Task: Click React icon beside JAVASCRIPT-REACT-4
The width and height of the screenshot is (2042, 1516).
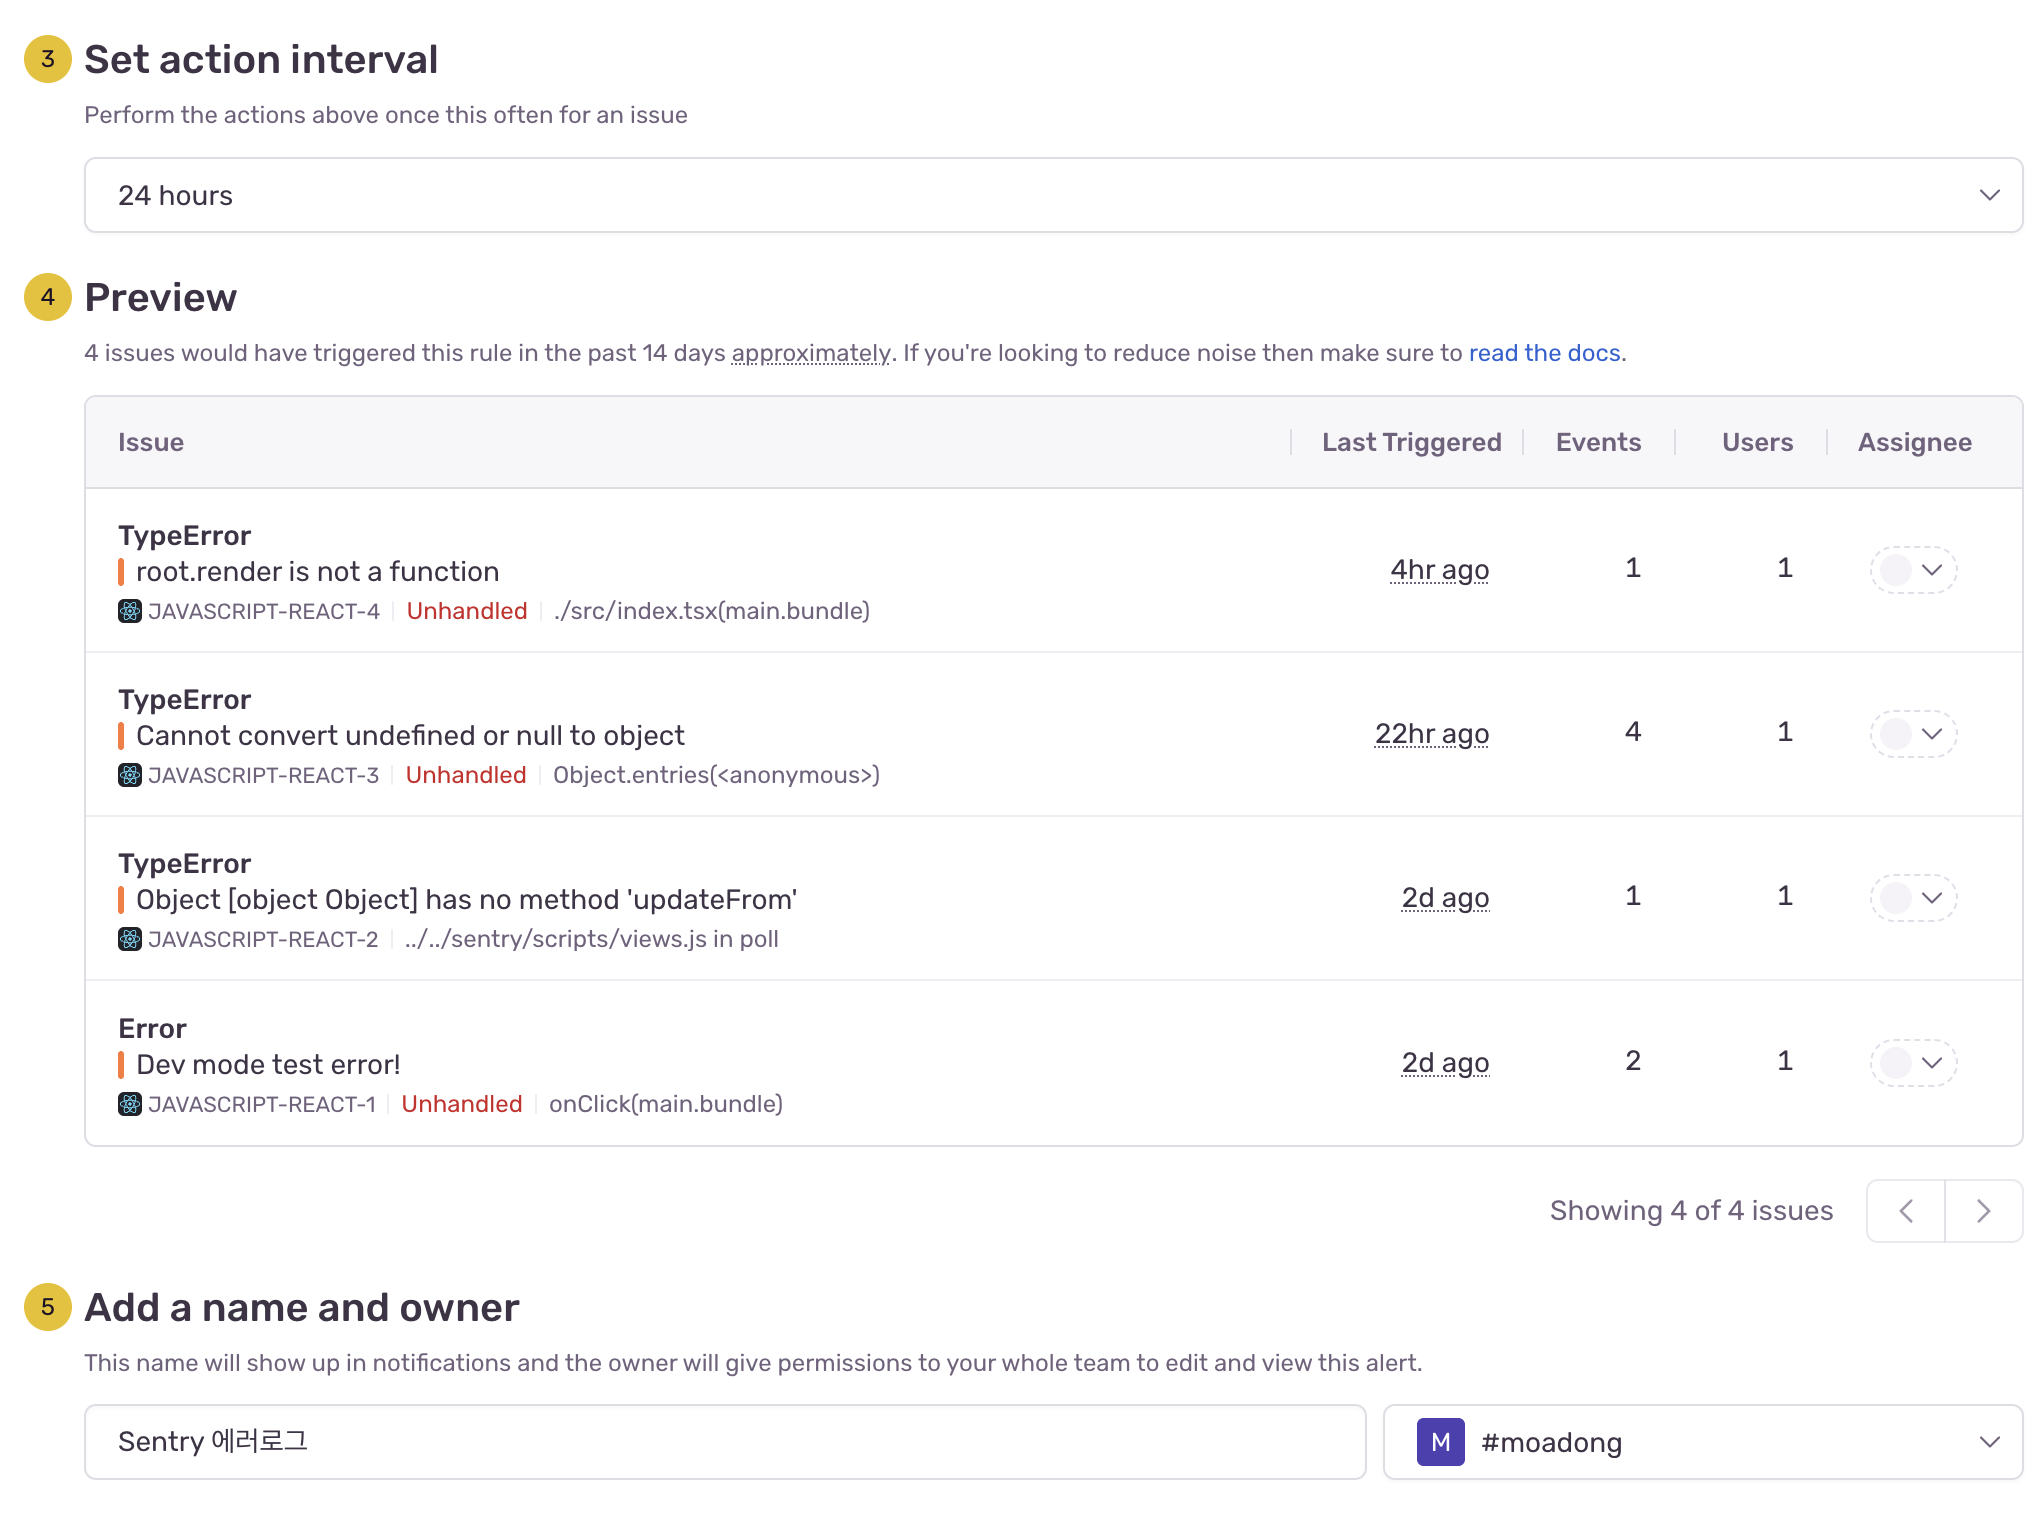Action: (x=129, y=611)
